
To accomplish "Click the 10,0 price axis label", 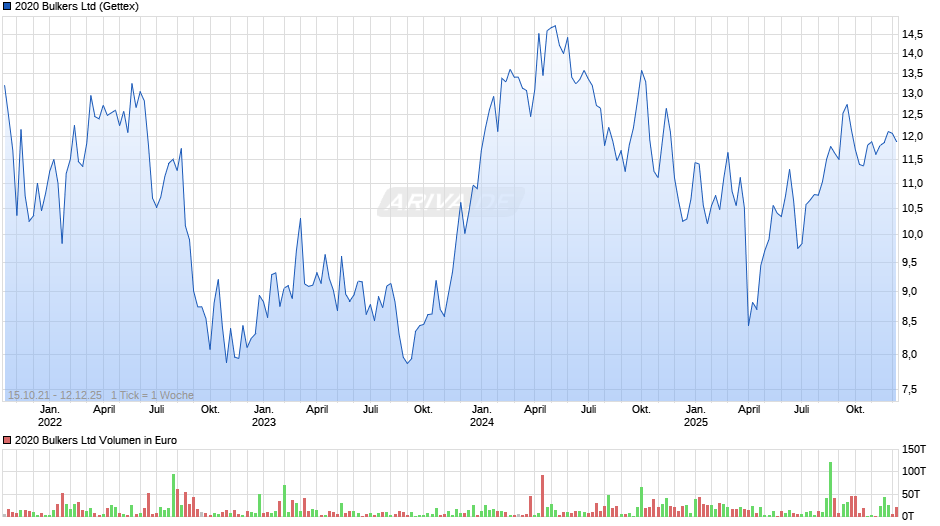I will tap(912, 235).
